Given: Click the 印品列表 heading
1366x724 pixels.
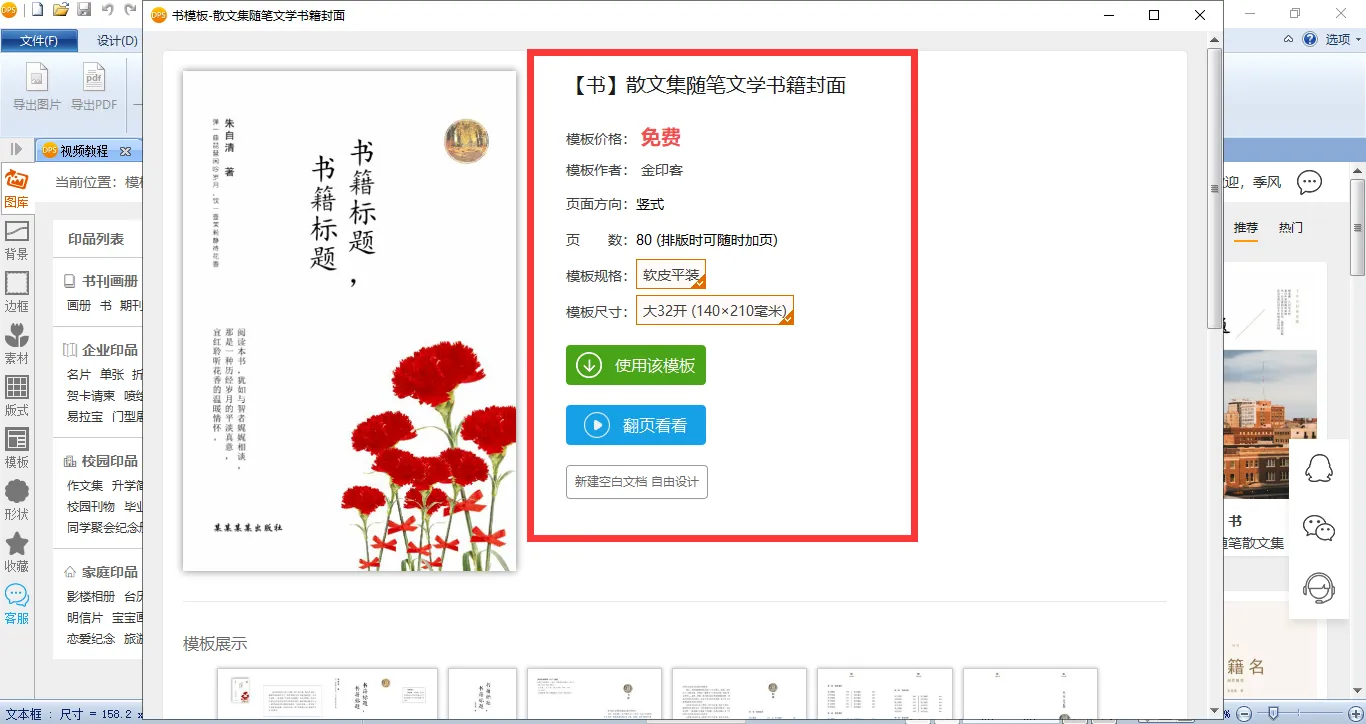Looking at the screenshot, I should [96, 239].
